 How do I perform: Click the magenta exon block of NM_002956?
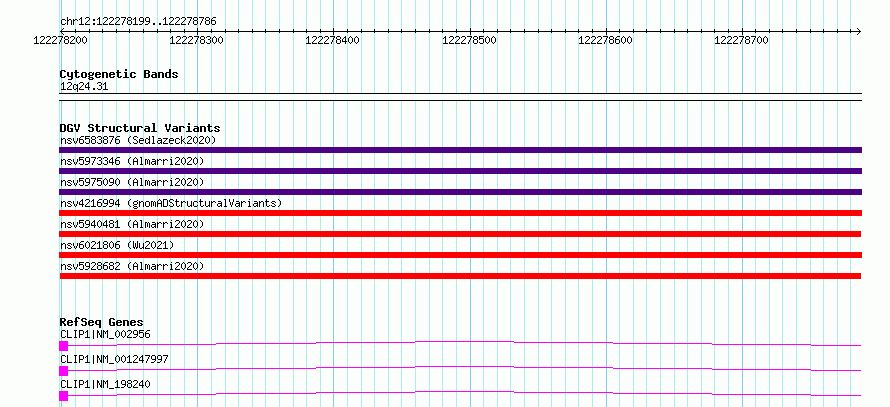(x=64, y=346)
